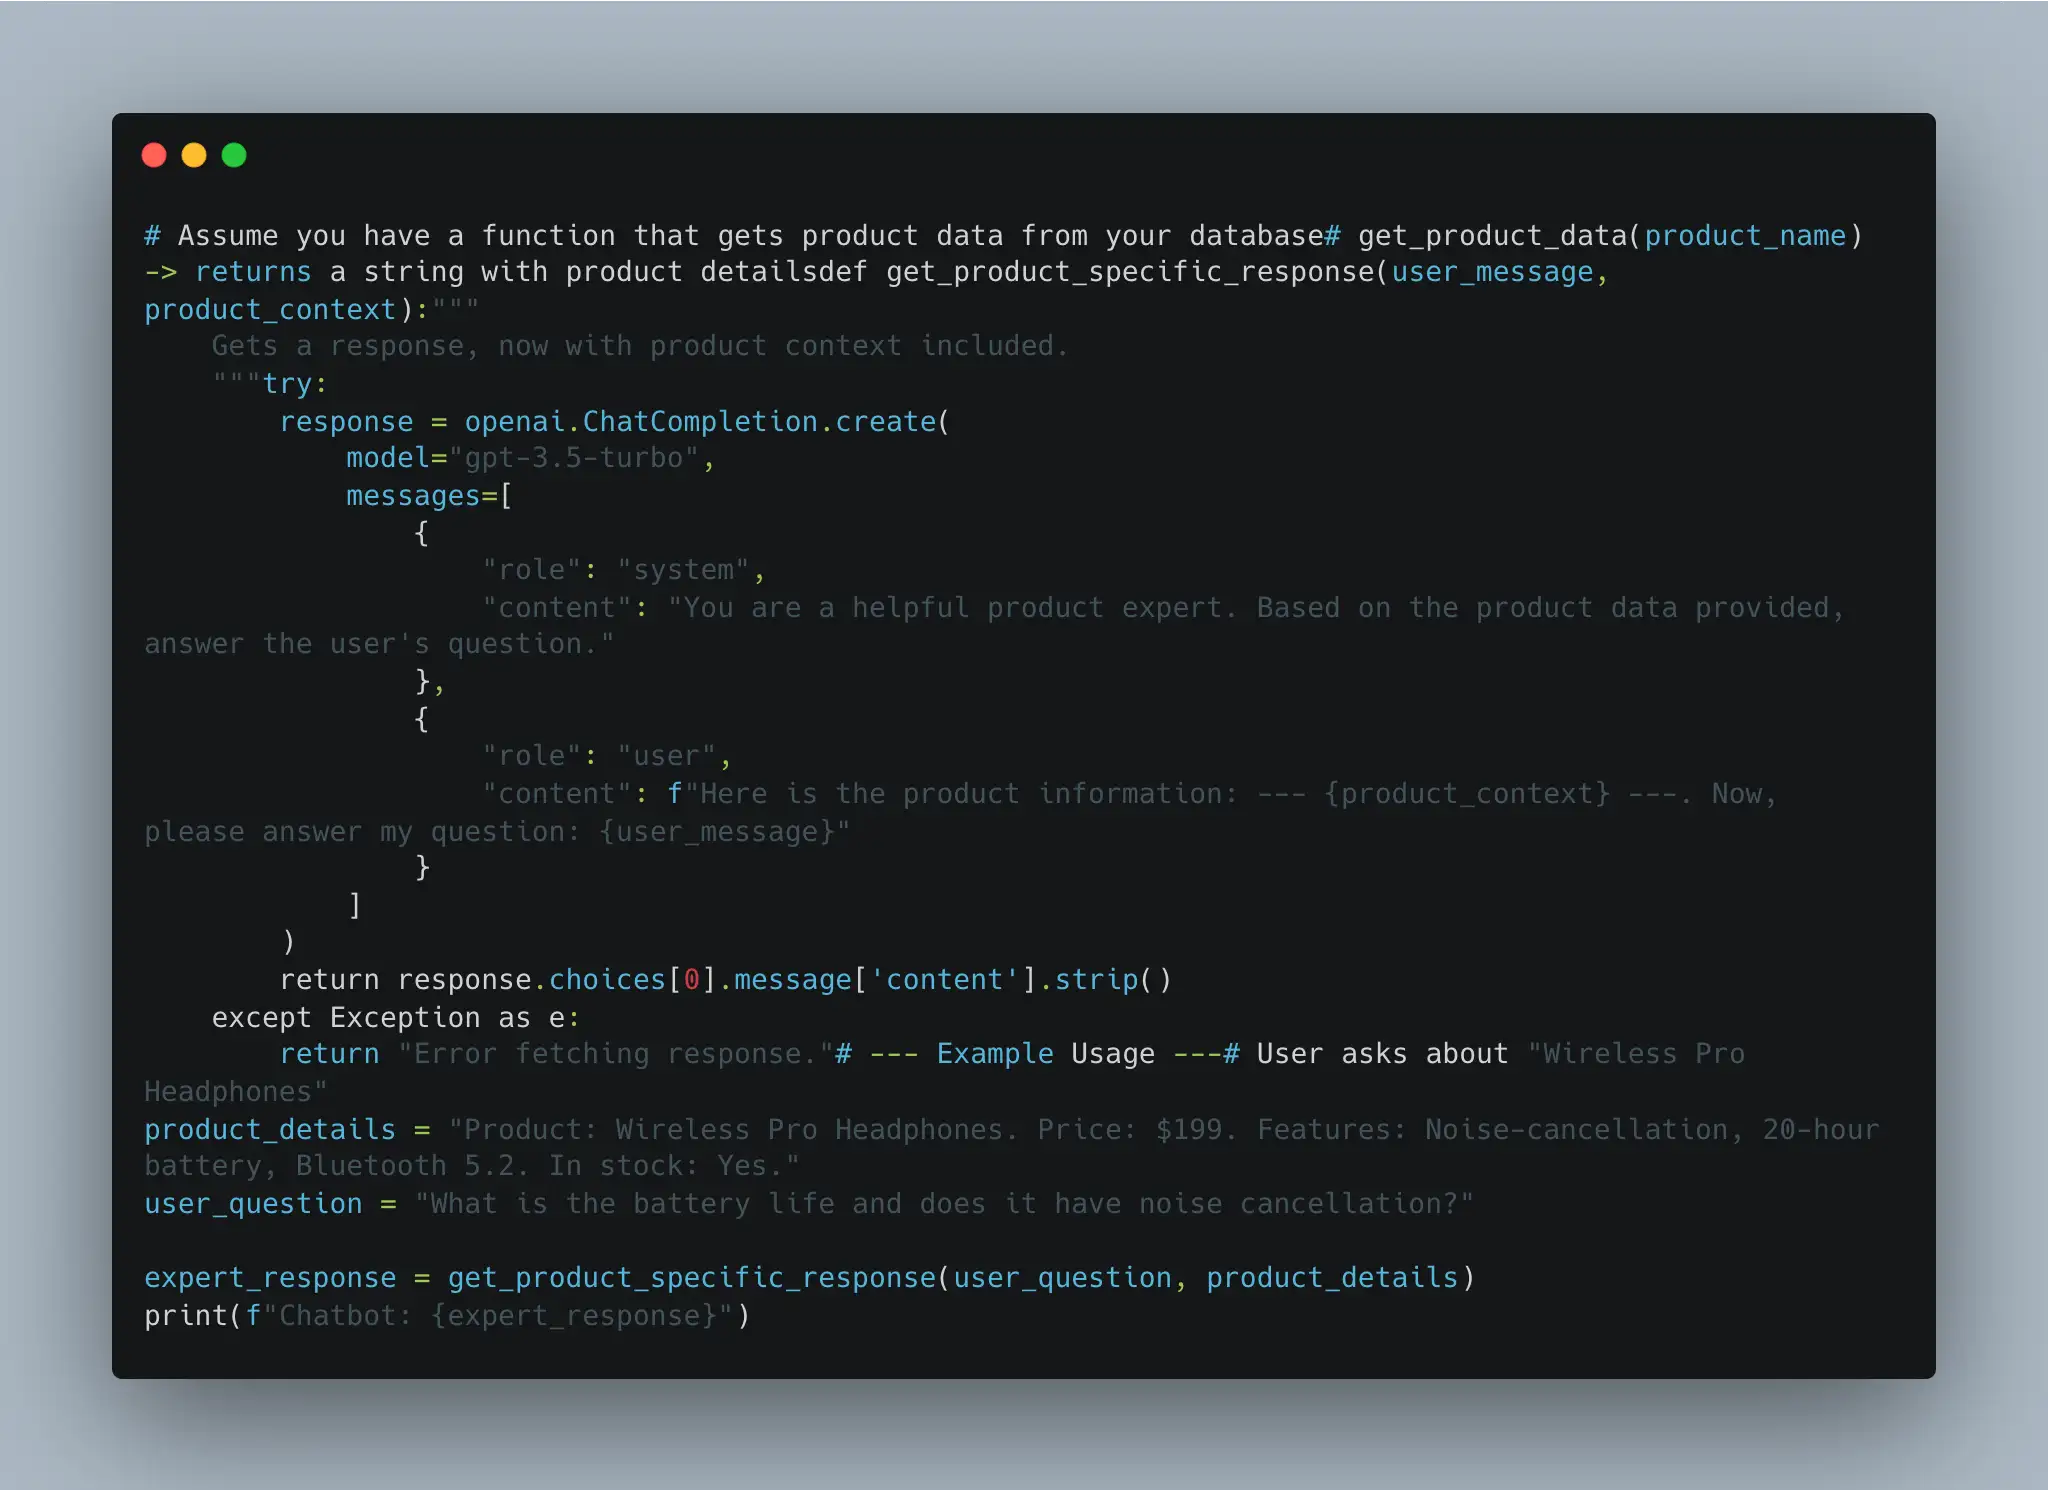Click the docstring 'Gets a response, now with product context included.'
Viewport: 2048px width, 1490px height.
coord(640,346)
